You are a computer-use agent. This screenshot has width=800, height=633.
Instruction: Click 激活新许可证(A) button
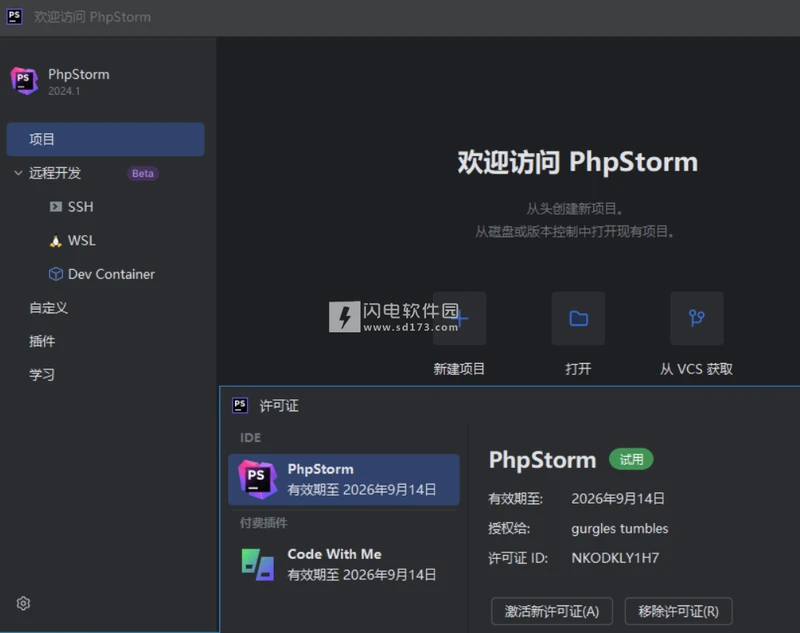pos(552,611)
